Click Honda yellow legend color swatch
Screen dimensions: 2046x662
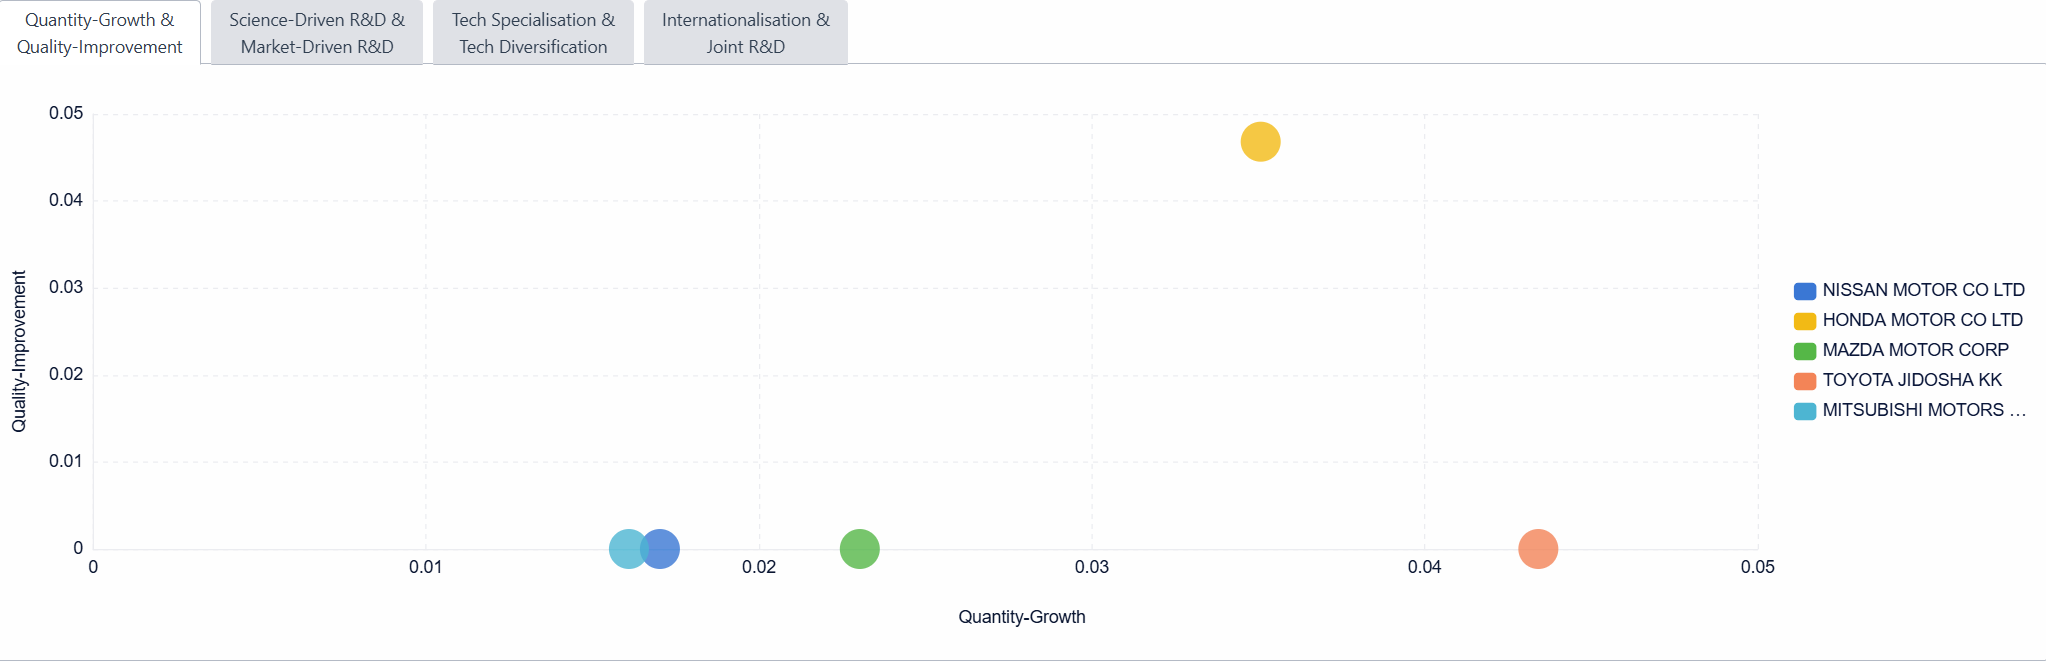pyautogui.click(x=1805, y=321)
